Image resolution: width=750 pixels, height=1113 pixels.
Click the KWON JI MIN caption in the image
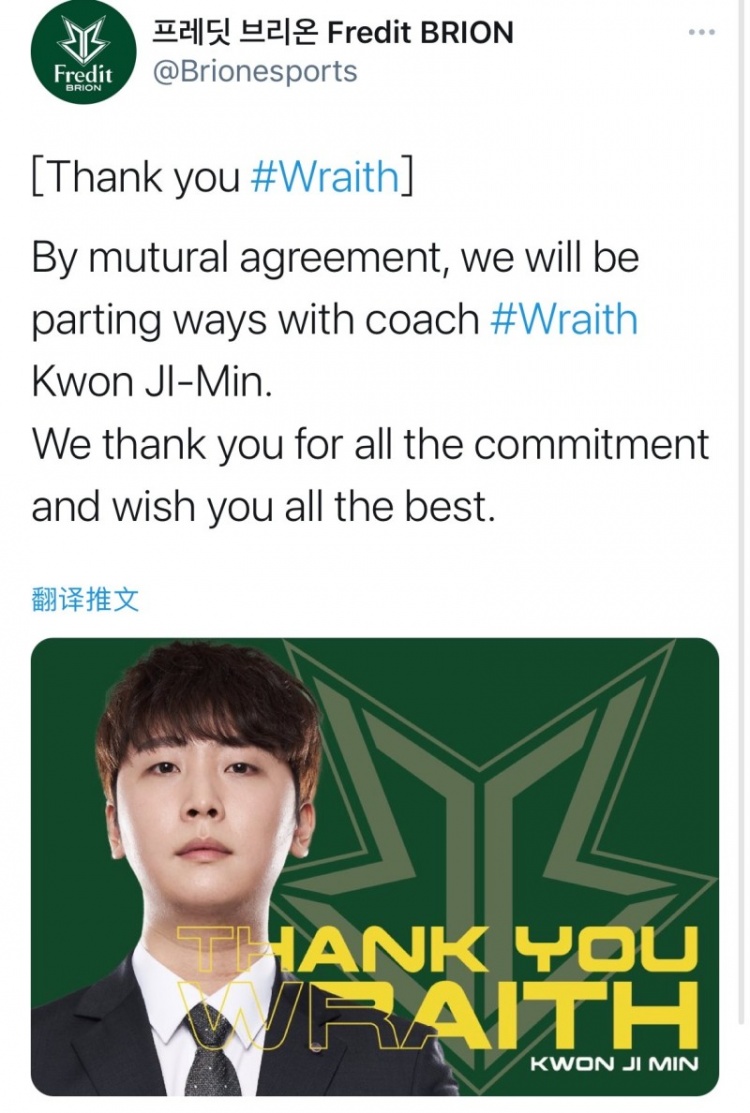point(614,1063)
